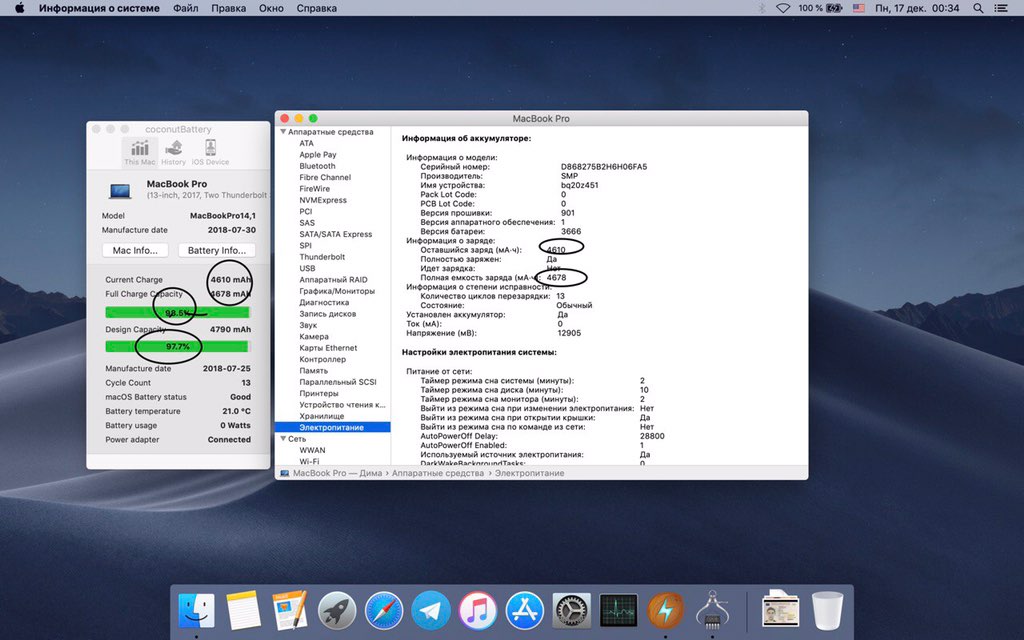This screenshot has width=1024, height=640.
Task: Click Аппаратные средства in bottom path bar
Action: [x=438, y=473]
